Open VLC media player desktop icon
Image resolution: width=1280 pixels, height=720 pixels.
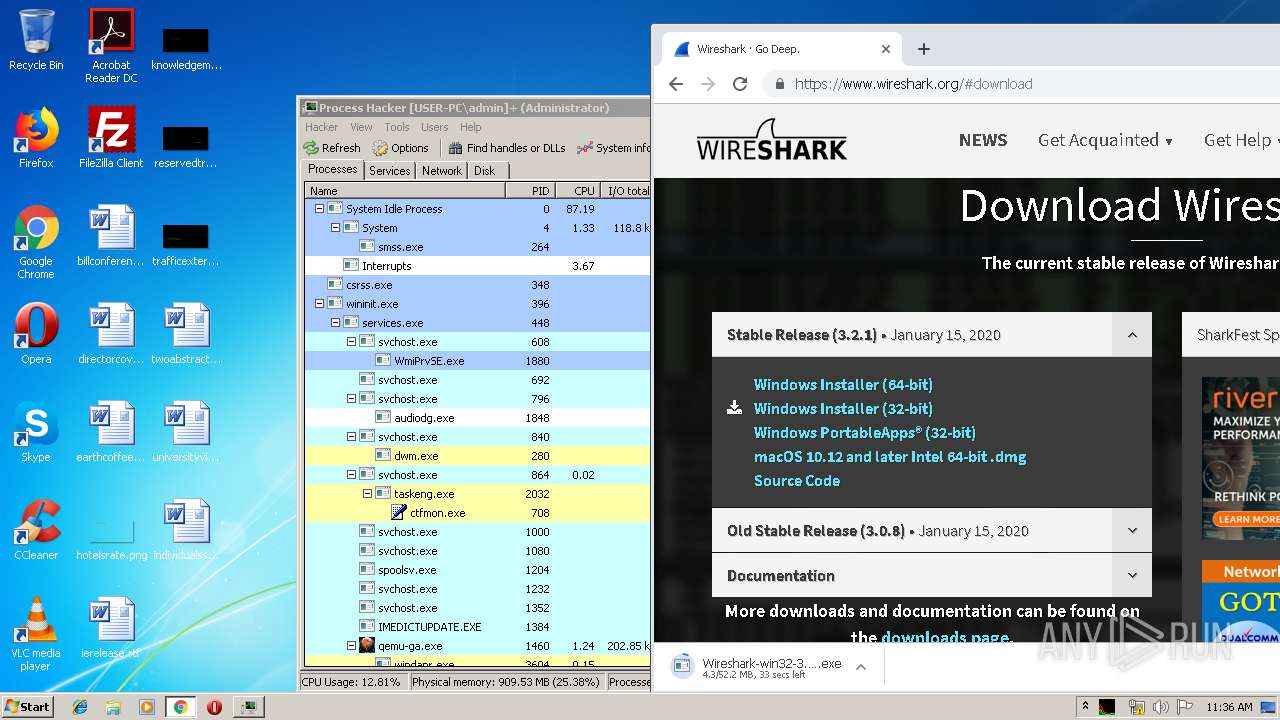click(x=36, y=634)
